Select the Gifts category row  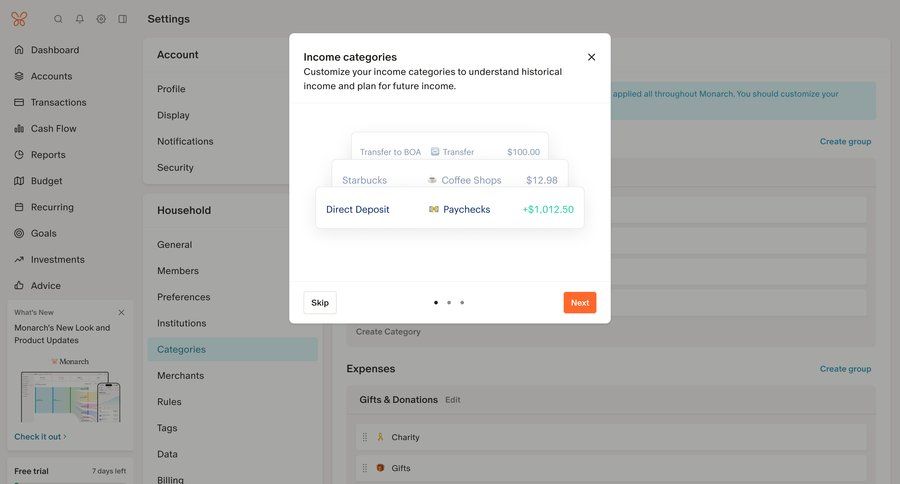[x=611, y=468]
